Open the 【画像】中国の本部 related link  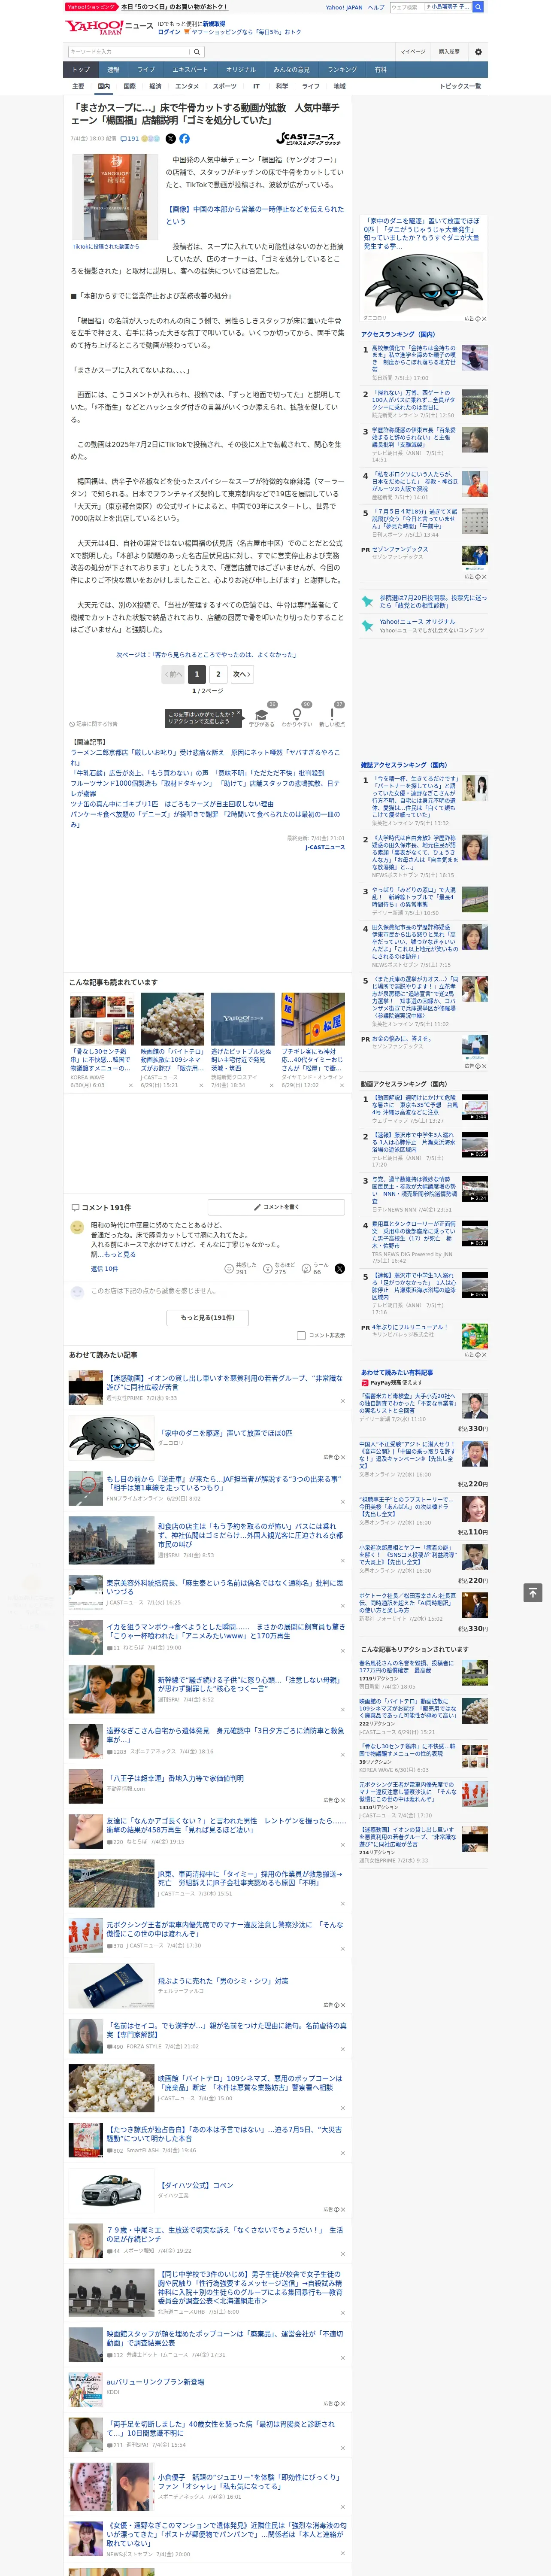(x=255, y=215)
